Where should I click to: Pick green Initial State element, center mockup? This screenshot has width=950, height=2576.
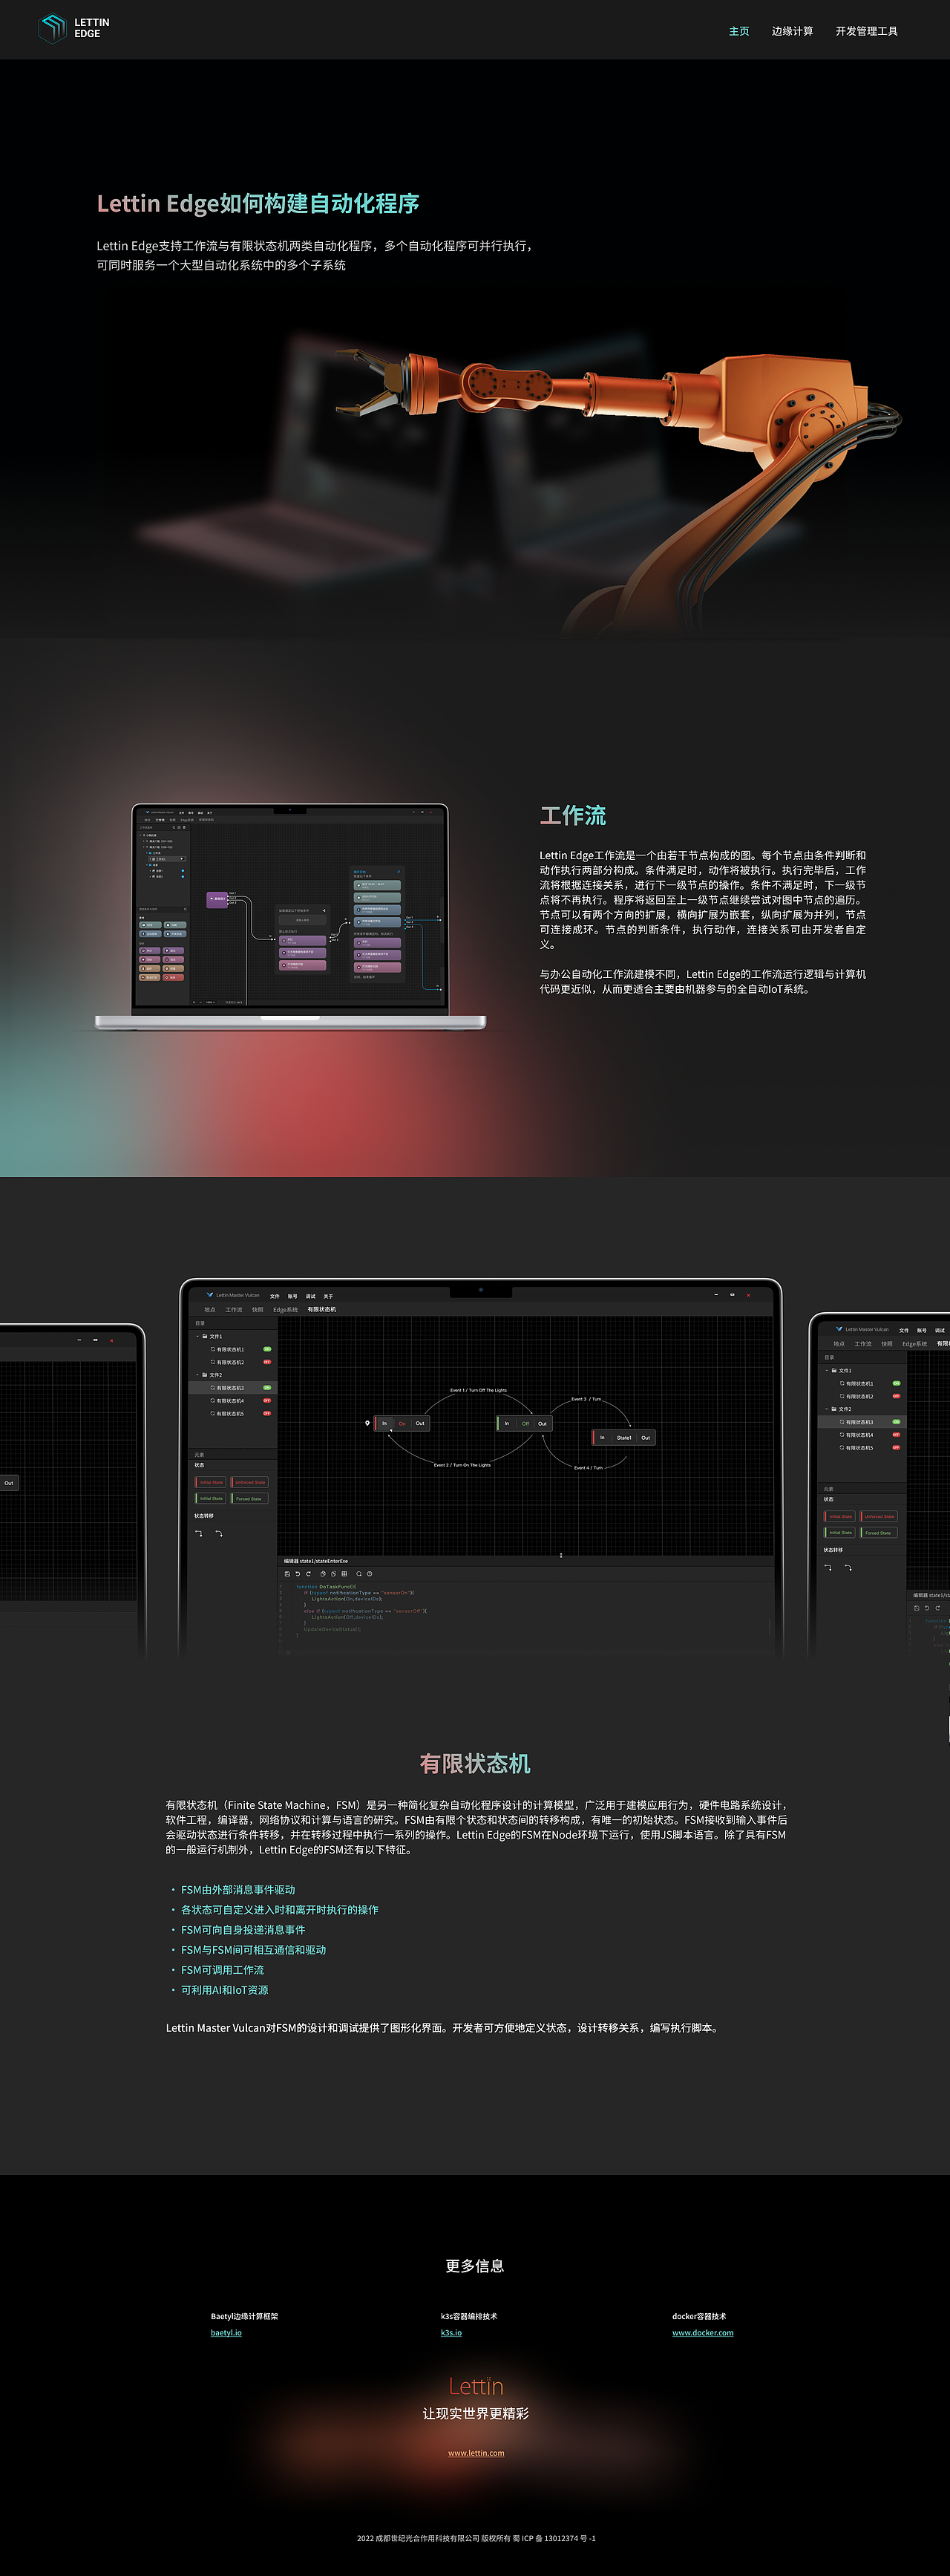click(x=210, y=1498)
